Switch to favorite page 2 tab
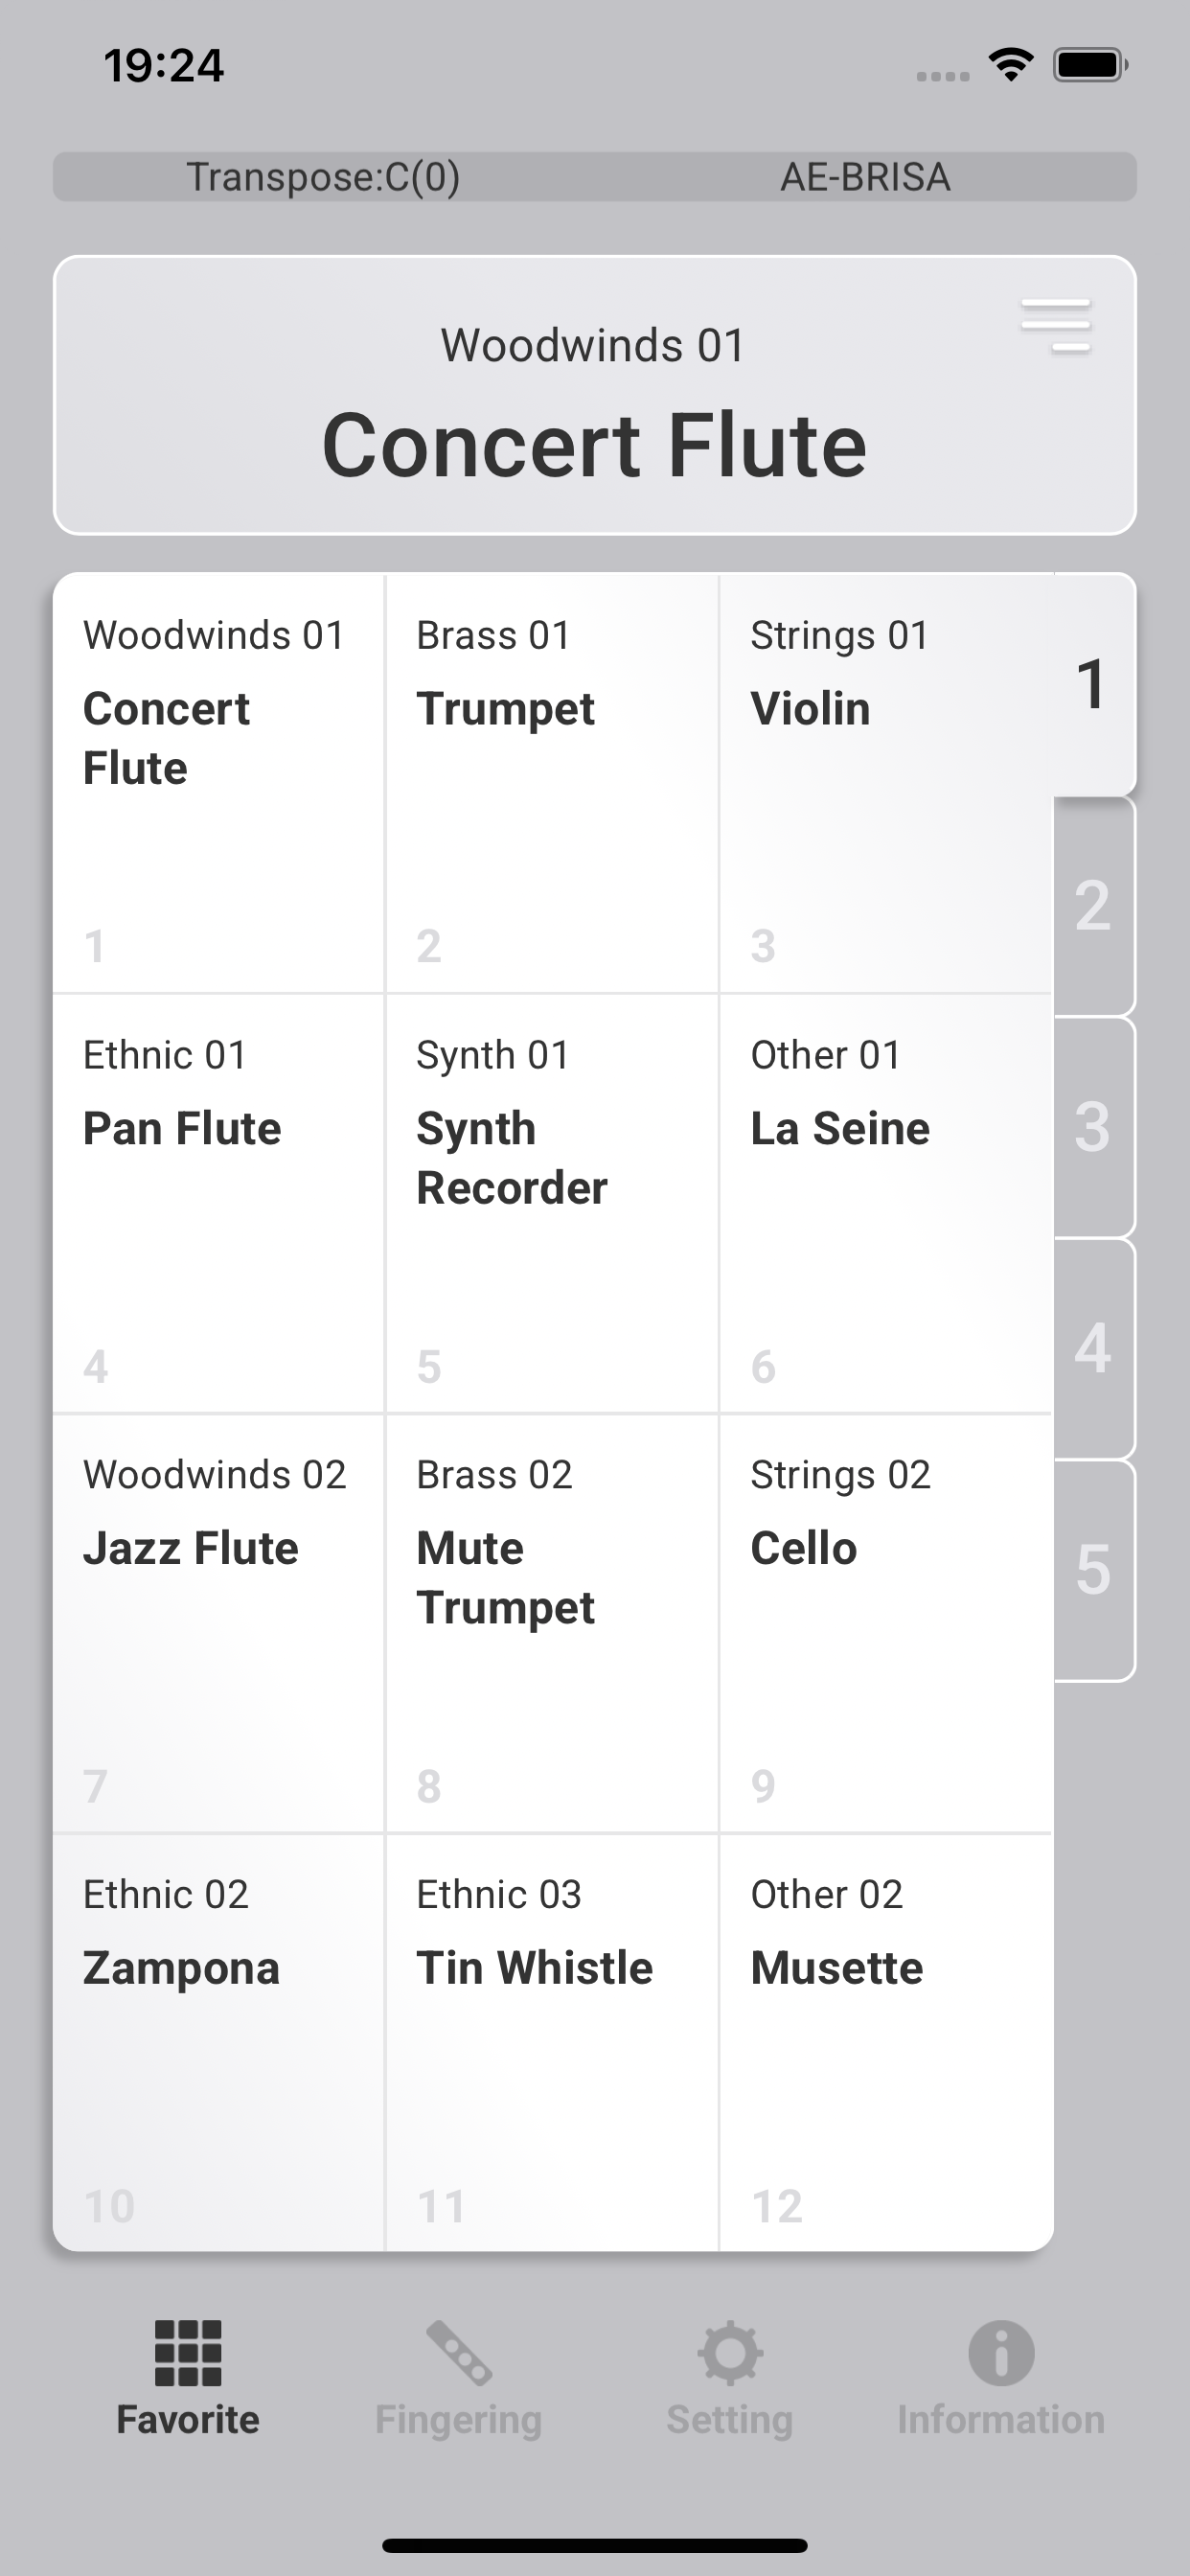The image size is (1190, 2576). (x=1094, y=906)
